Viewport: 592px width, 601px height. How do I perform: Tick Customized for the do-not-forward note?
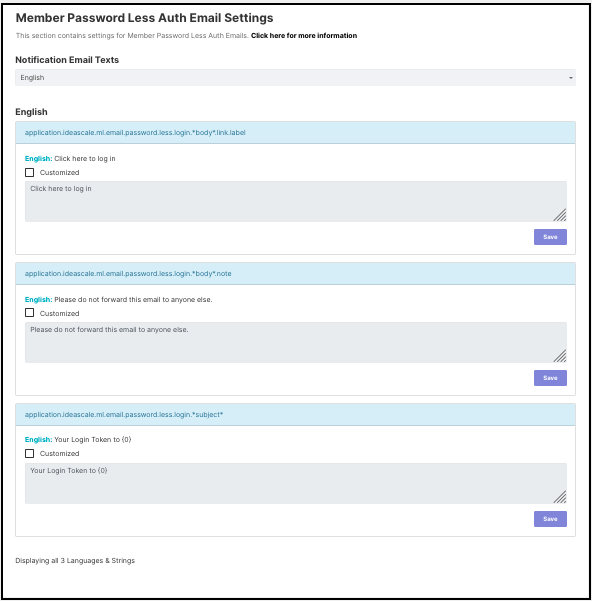tap(30, 313)
